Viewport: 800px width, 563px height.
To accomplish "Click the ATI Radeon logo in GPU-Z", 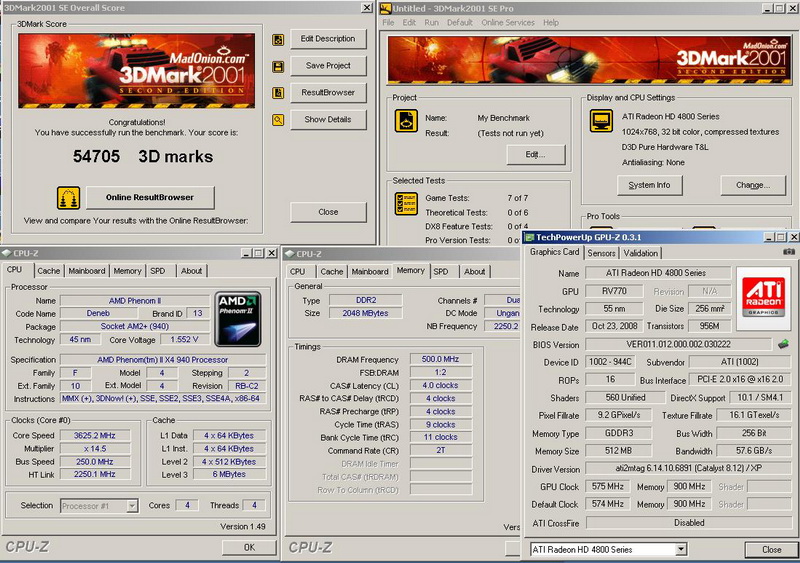I will (763, 294).
